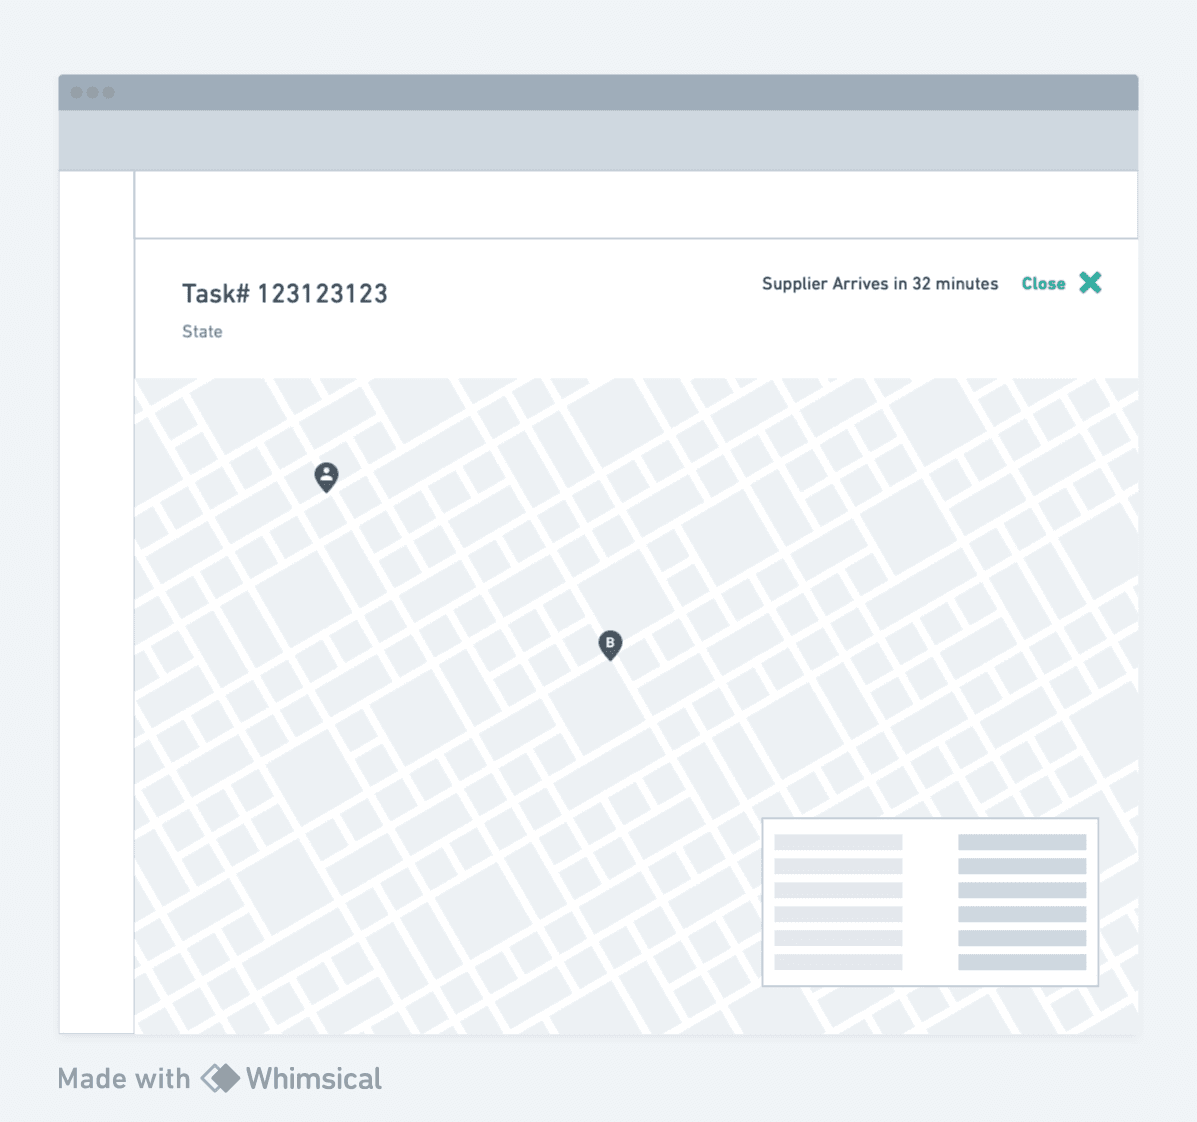
Task: Click the Close text link
Action: pyautogui.click(x=1044, y=284)
